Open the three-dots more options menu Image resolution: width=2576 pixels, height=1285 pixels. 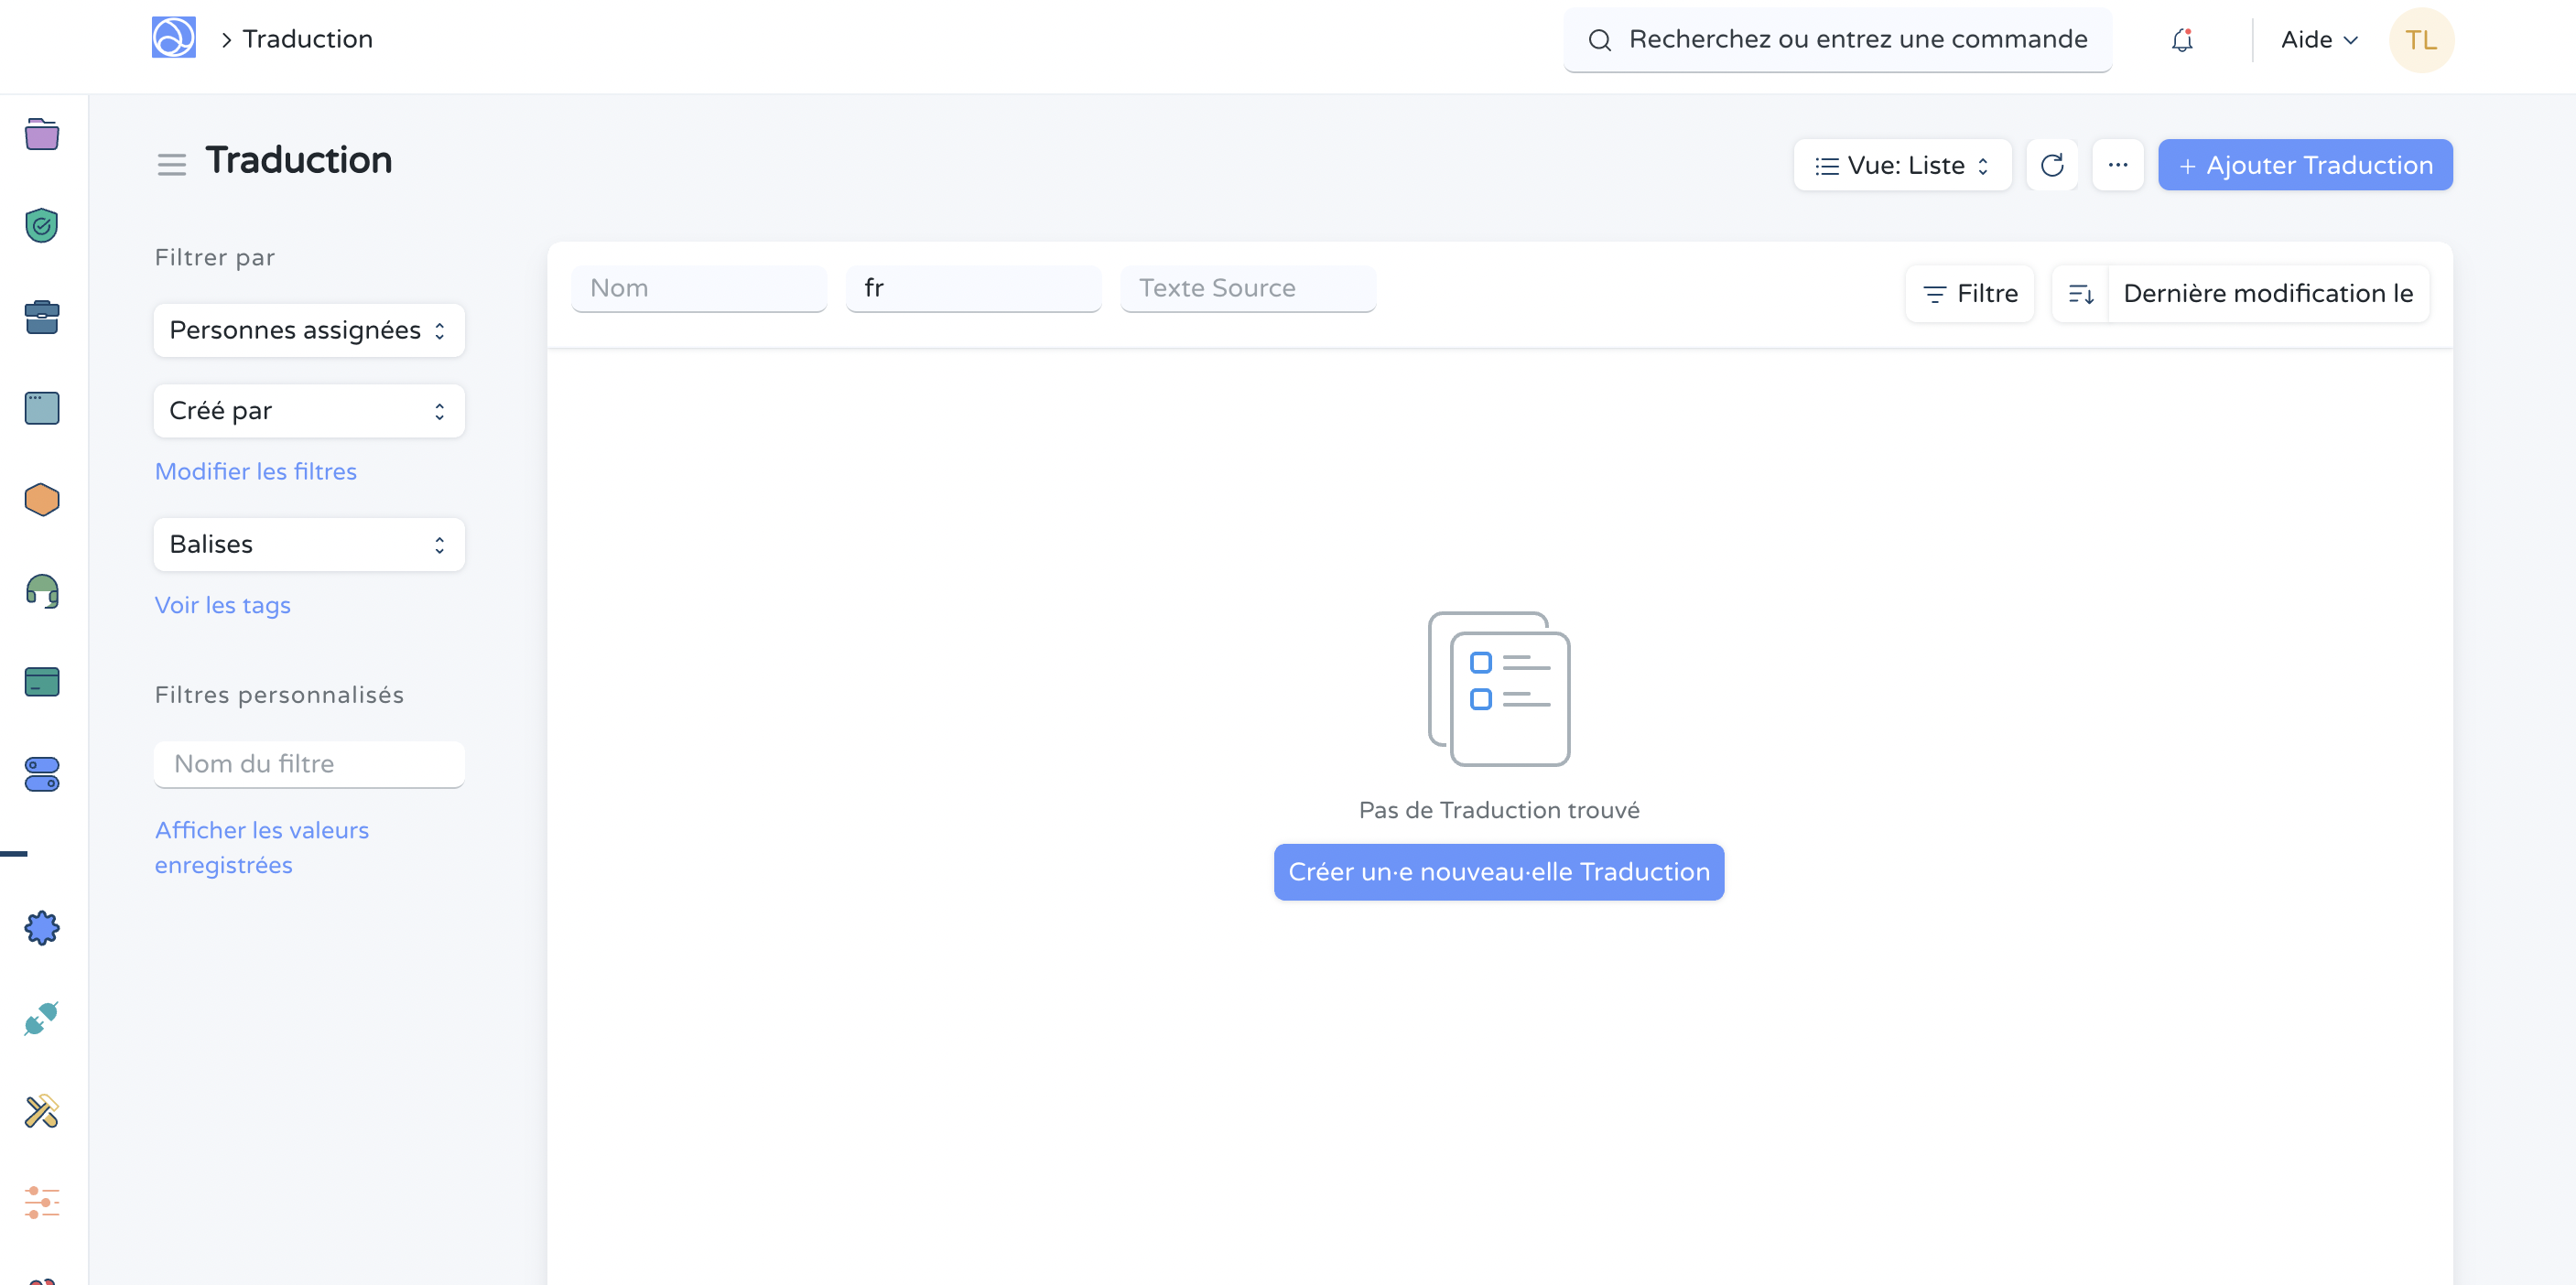[2117, 165]
